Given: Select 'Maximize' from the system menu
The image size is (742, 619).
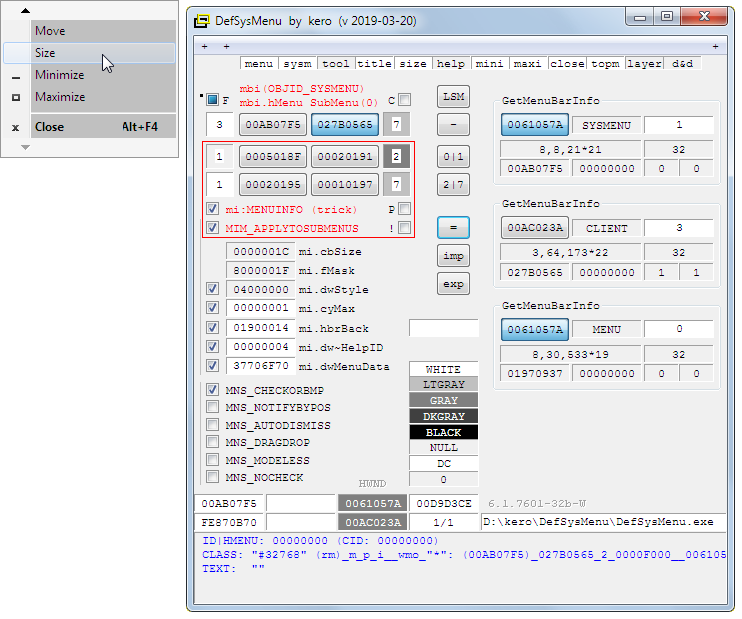Looking at the screenshot, I should 60,97.
